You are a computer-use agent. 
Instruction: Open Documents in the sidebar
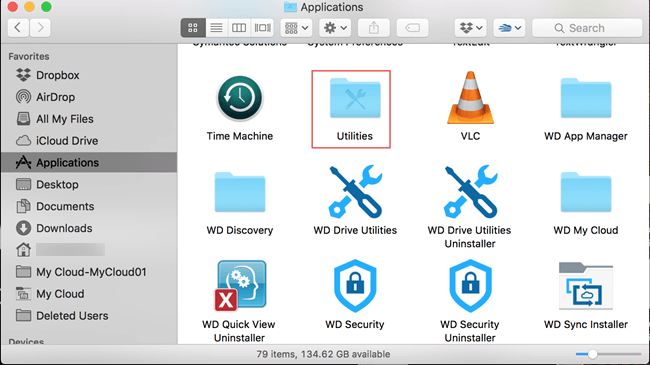[89, 206]
